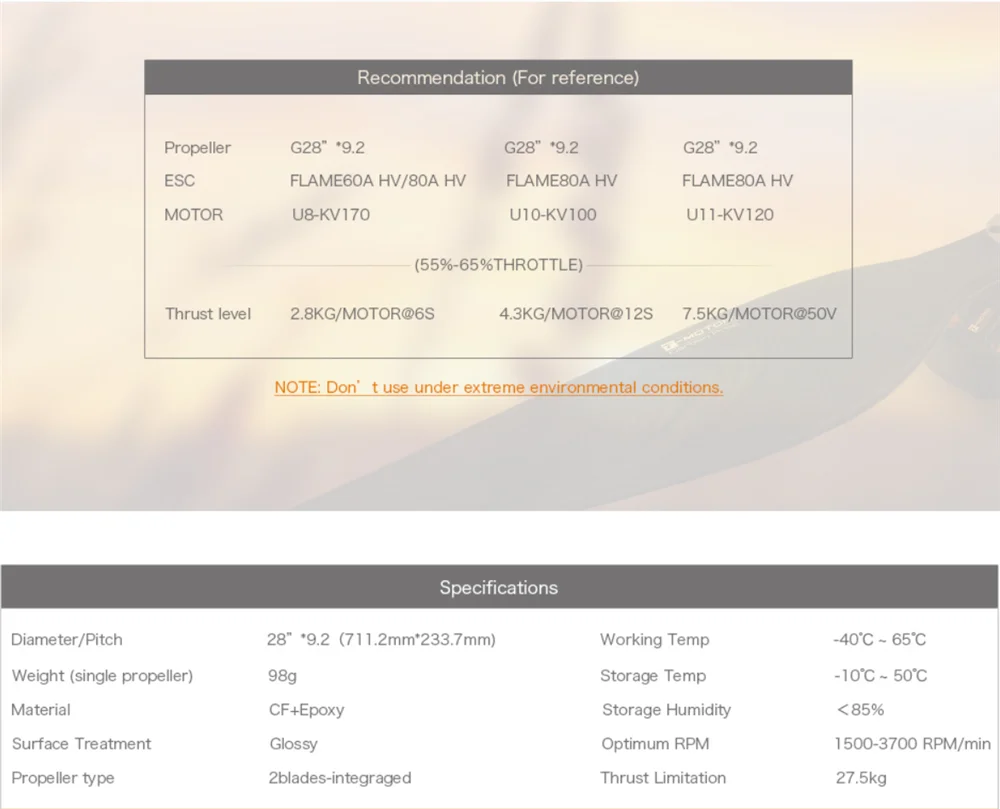Click the "U10-KV100" motor value
The width and height of the screenshot is (1000, 809).
click(x=552, y=215)
